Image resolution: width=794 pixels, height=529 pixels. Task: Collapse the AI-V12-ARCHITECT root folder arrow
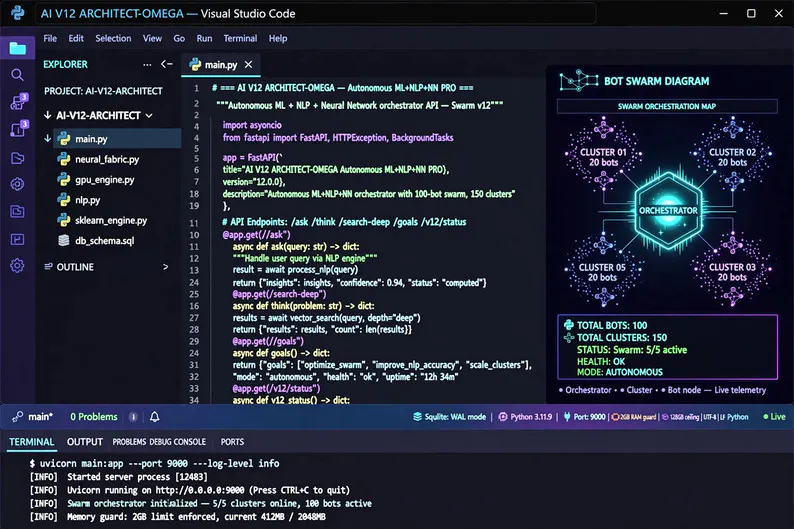(x=48, y=115)
